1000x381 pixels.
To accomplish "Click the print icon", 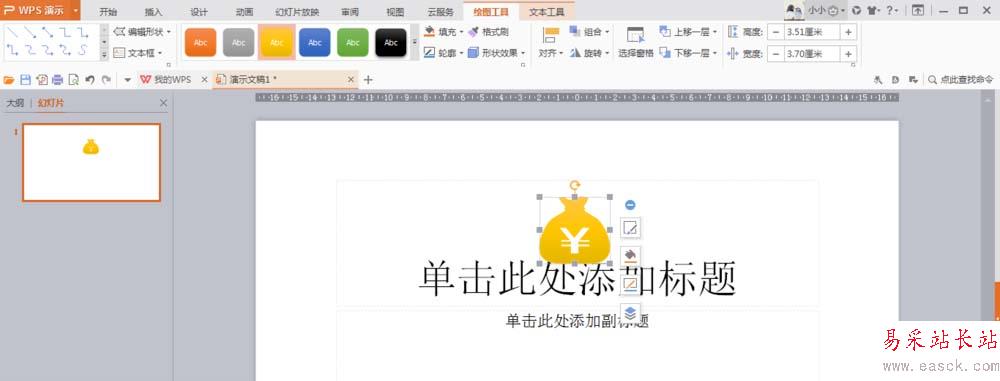I will tap(57, 80).
